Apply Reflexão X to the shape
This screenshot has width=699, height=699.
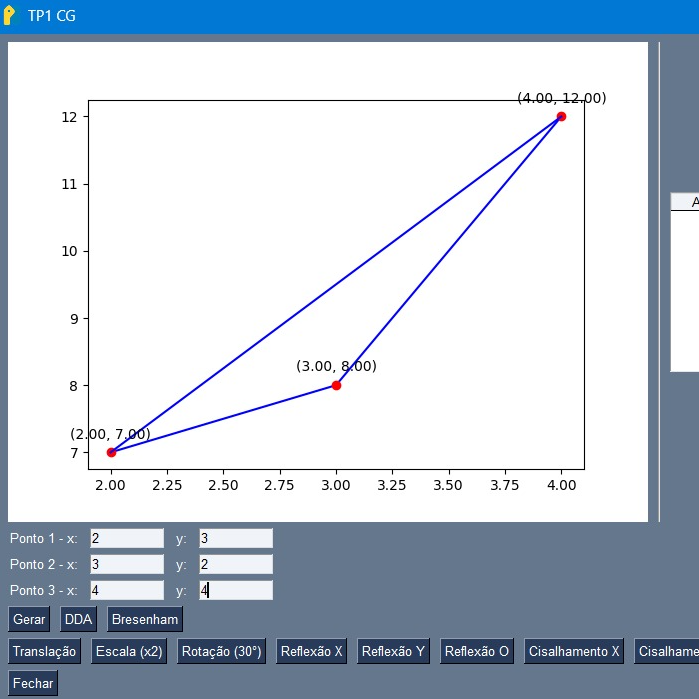point(312,651)
